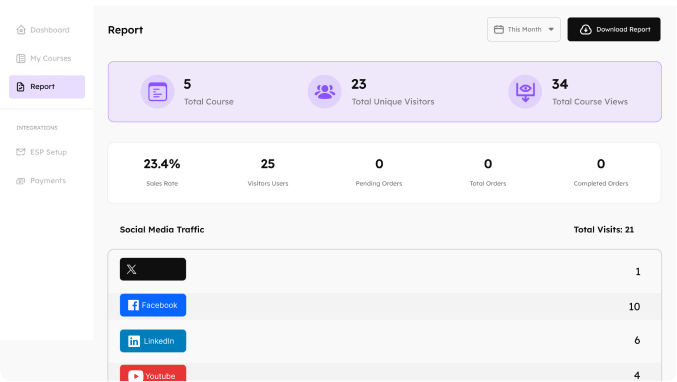Click the 34 course views number
Image resolution: width=677 pixels, height=382 pixels.
(x=560, y=84)
